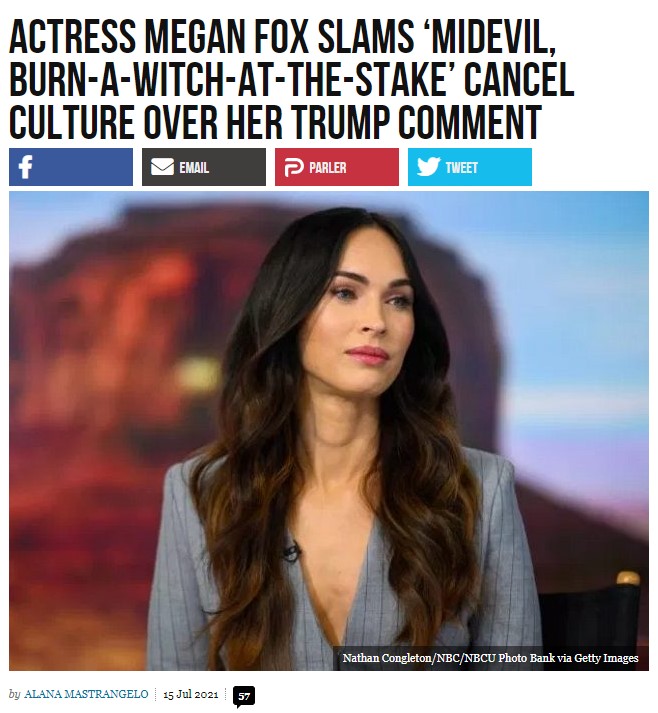Click the "by" byline label
This screenshot has height=713, width=658.
coord(15,695)
